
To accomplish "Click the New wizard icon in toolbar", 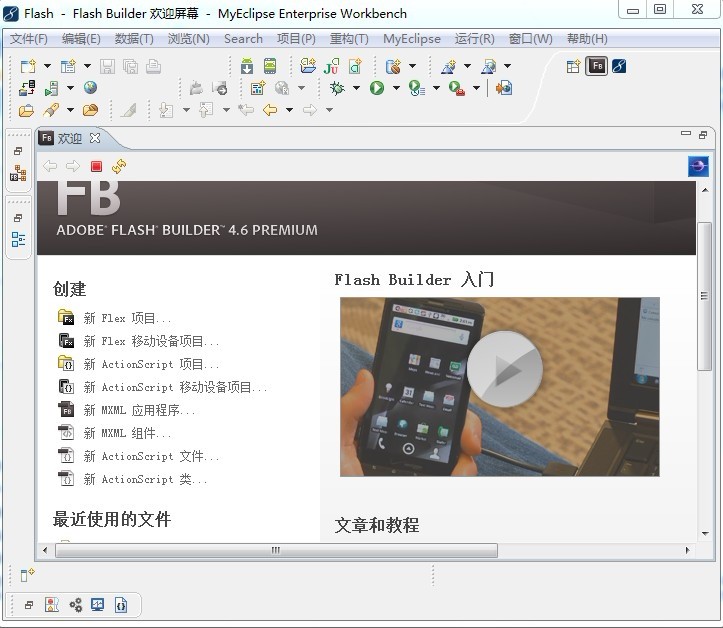I will click(x=28, y=66).
